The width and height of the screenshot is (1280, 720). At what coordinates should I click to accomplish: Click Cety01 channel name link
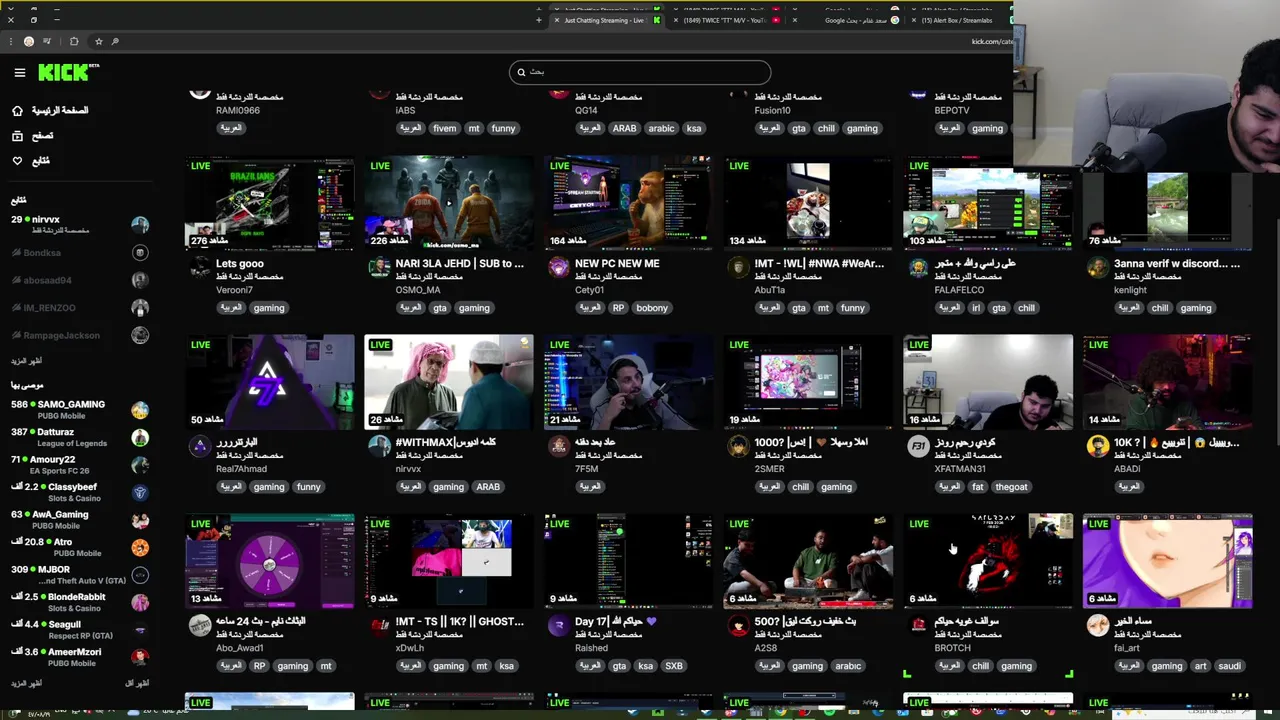click(x=590, y=290)
